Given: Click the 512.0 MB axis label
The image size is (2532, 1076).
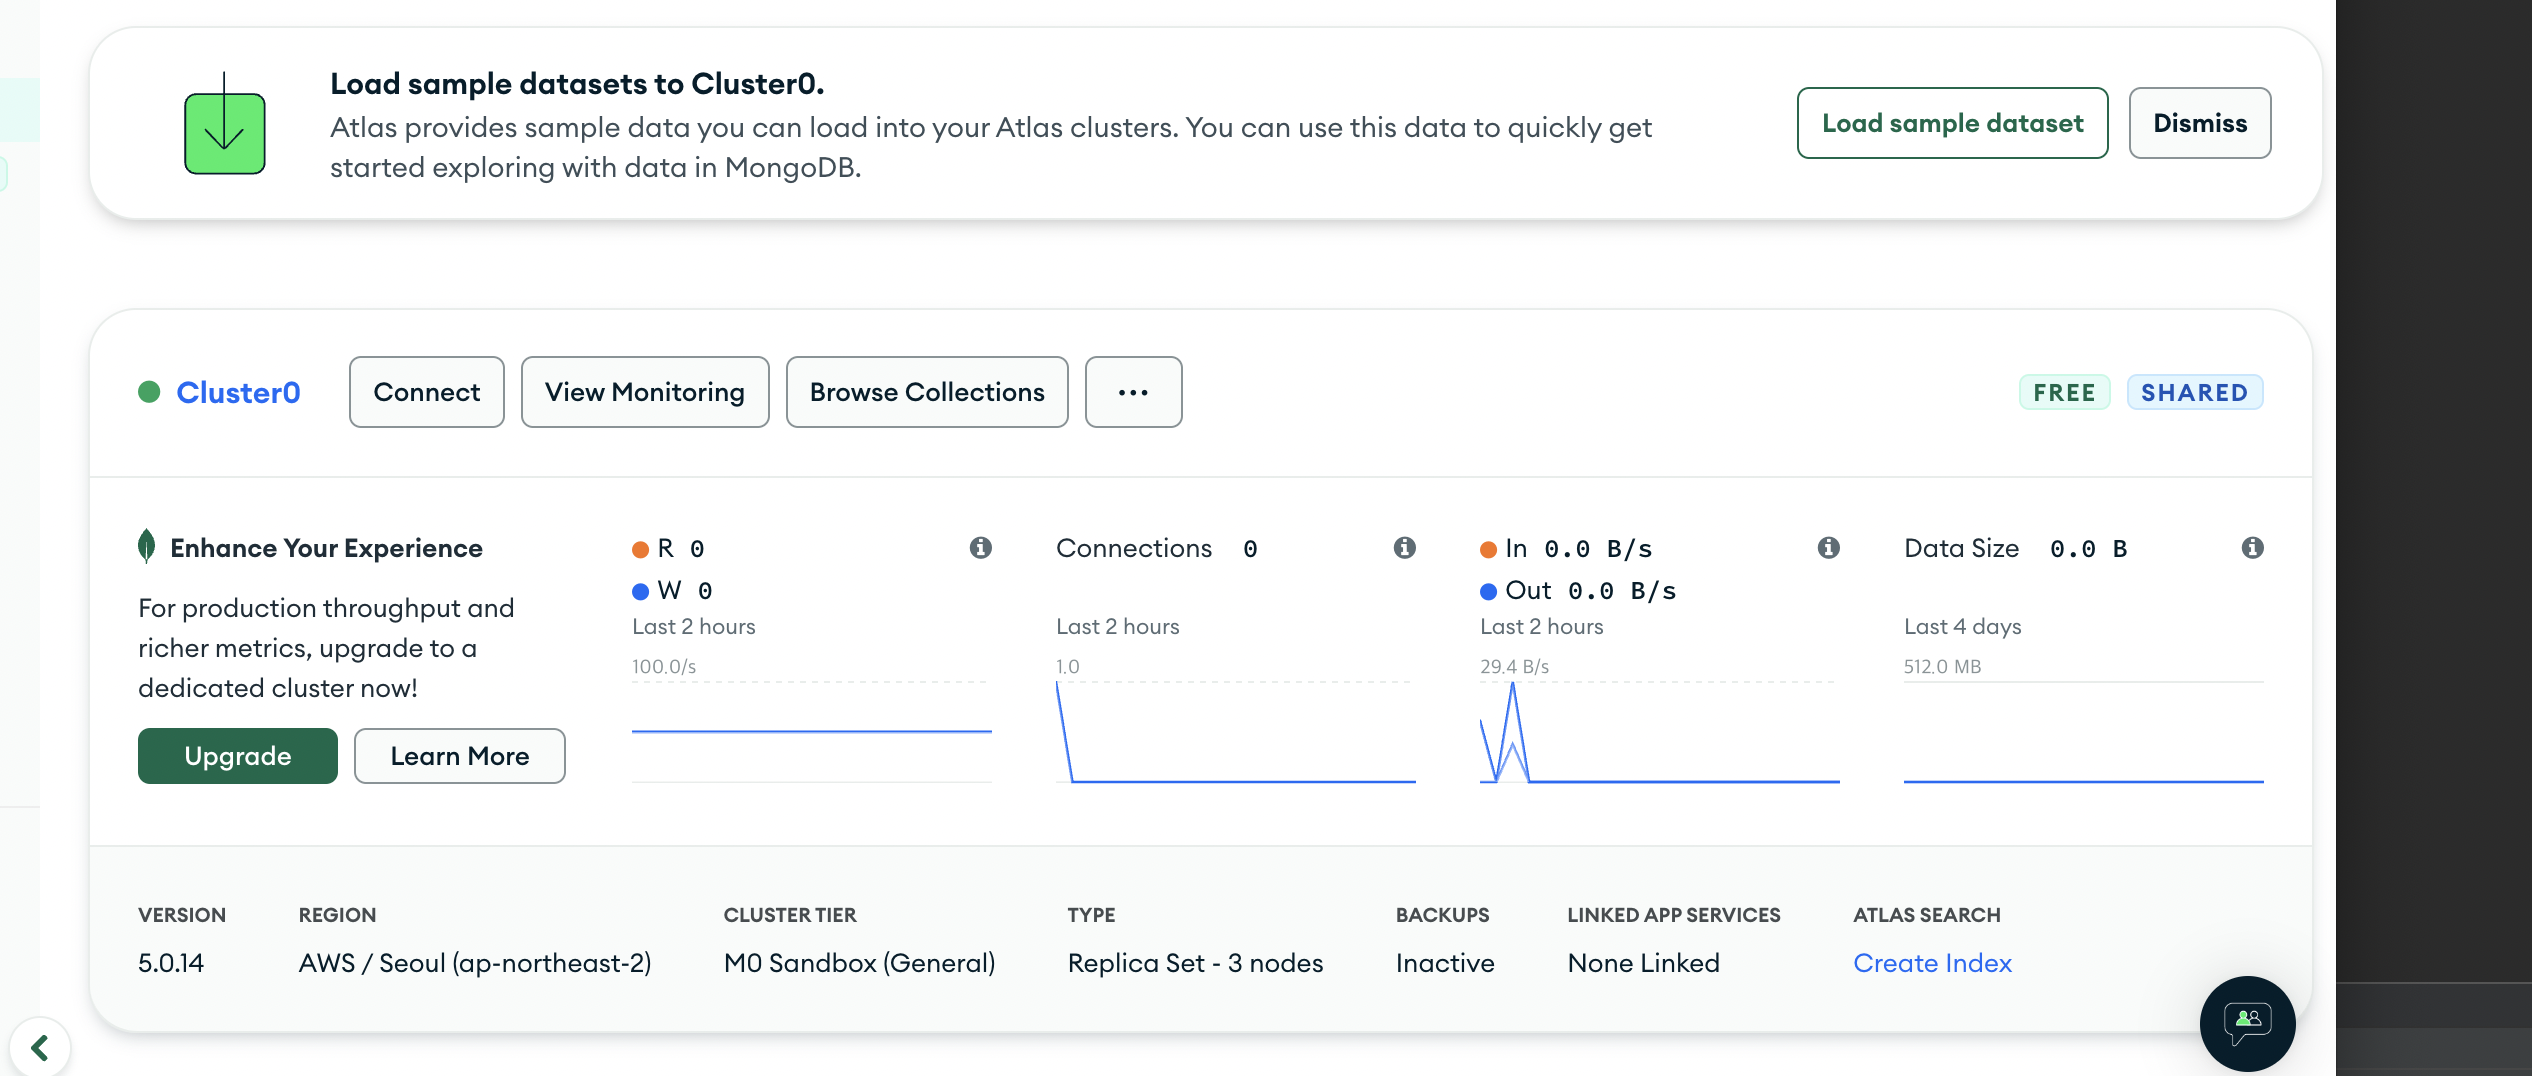Looking at the screenshot, I should pos(1942,666).
